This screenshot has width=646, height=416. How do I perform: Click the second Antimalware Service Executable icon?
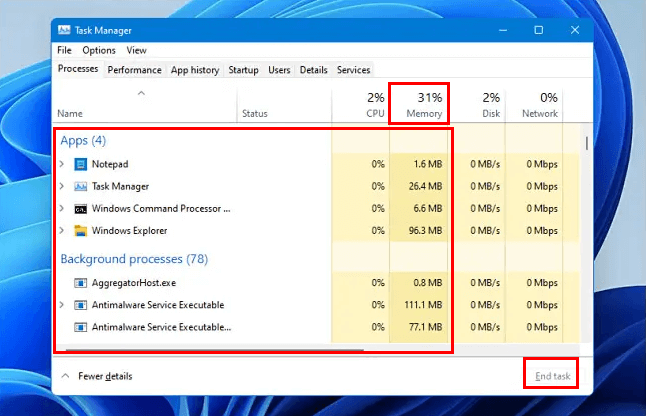pyautogui.click(x=81, y=327)
